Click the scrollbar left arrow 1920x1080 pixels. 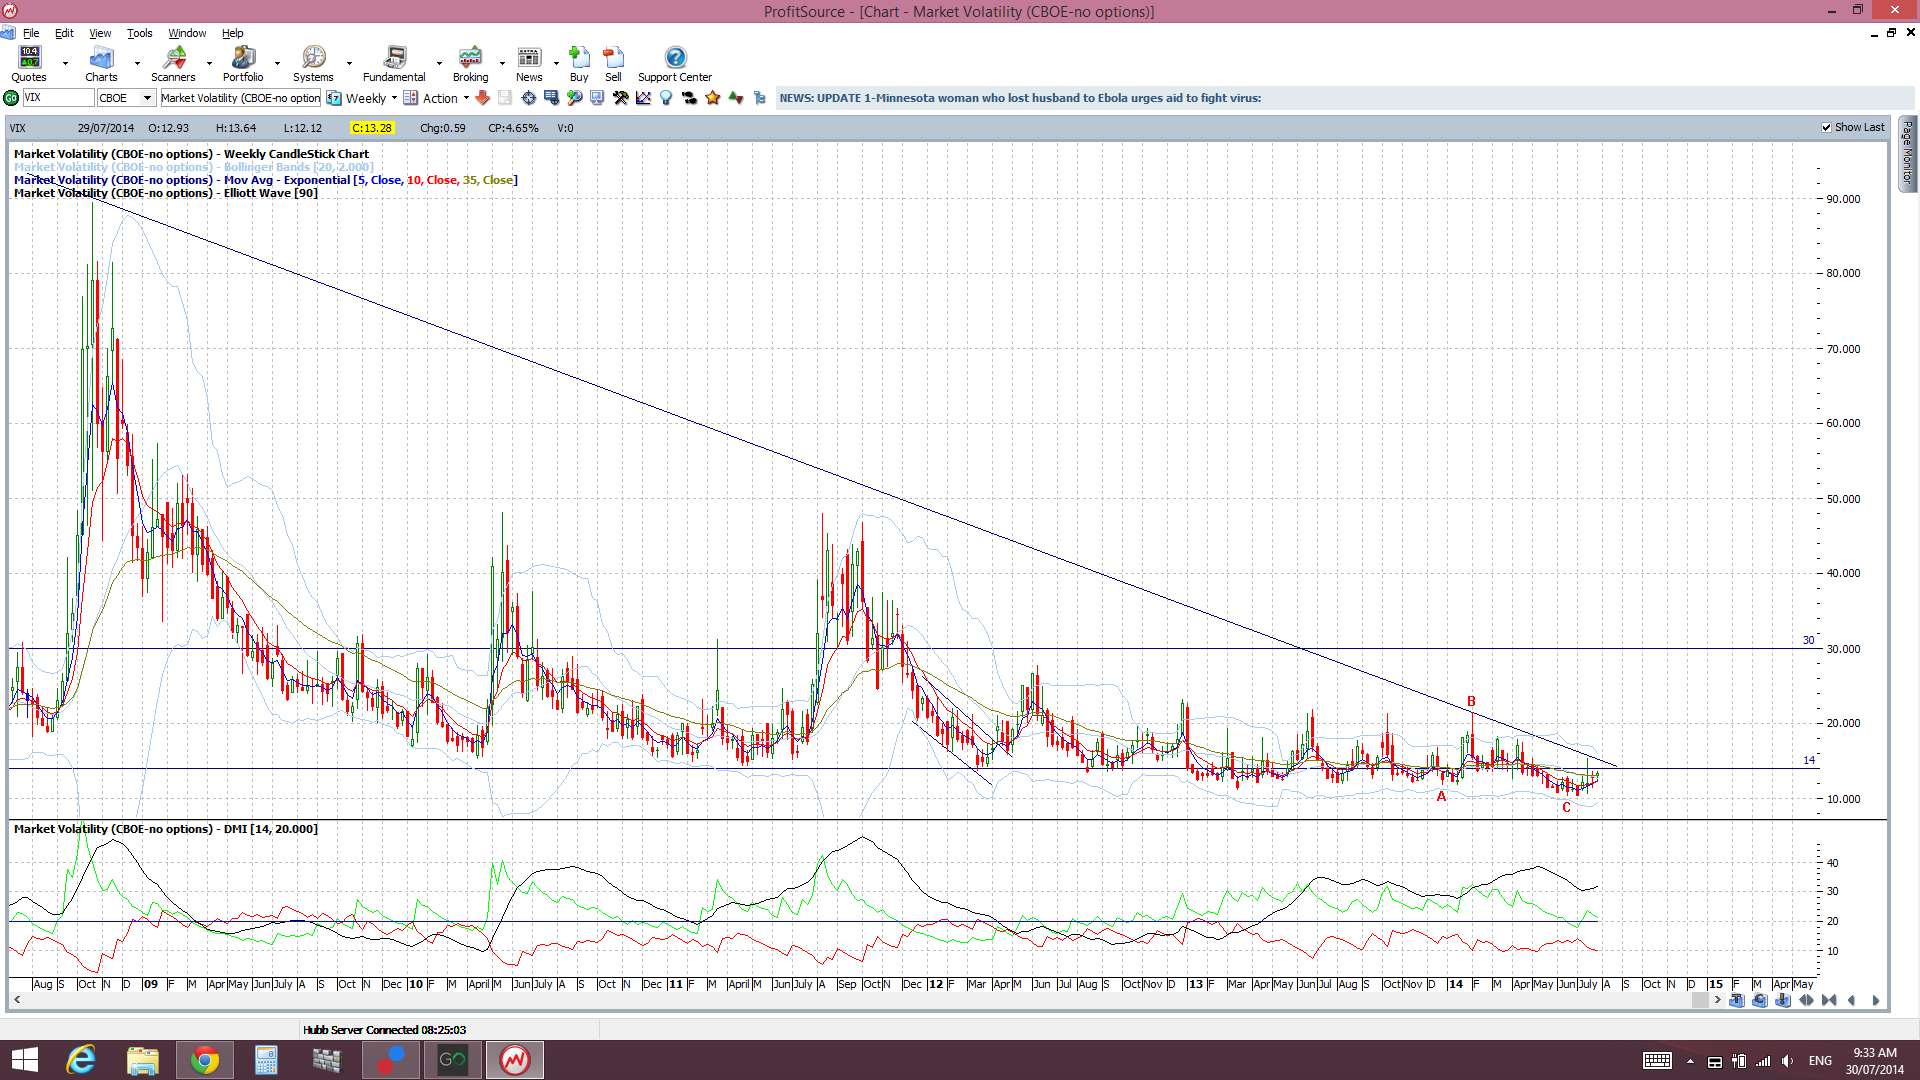tap(17, 1000)
